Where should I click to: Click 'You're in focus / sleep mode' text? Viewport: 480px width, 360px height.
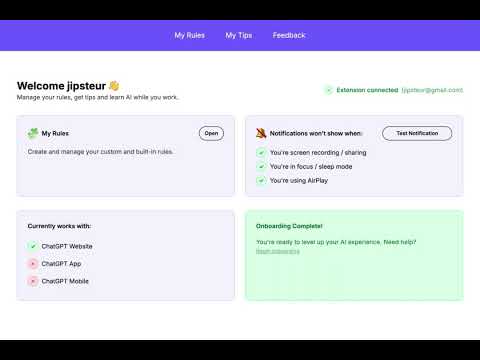[311, 167]
